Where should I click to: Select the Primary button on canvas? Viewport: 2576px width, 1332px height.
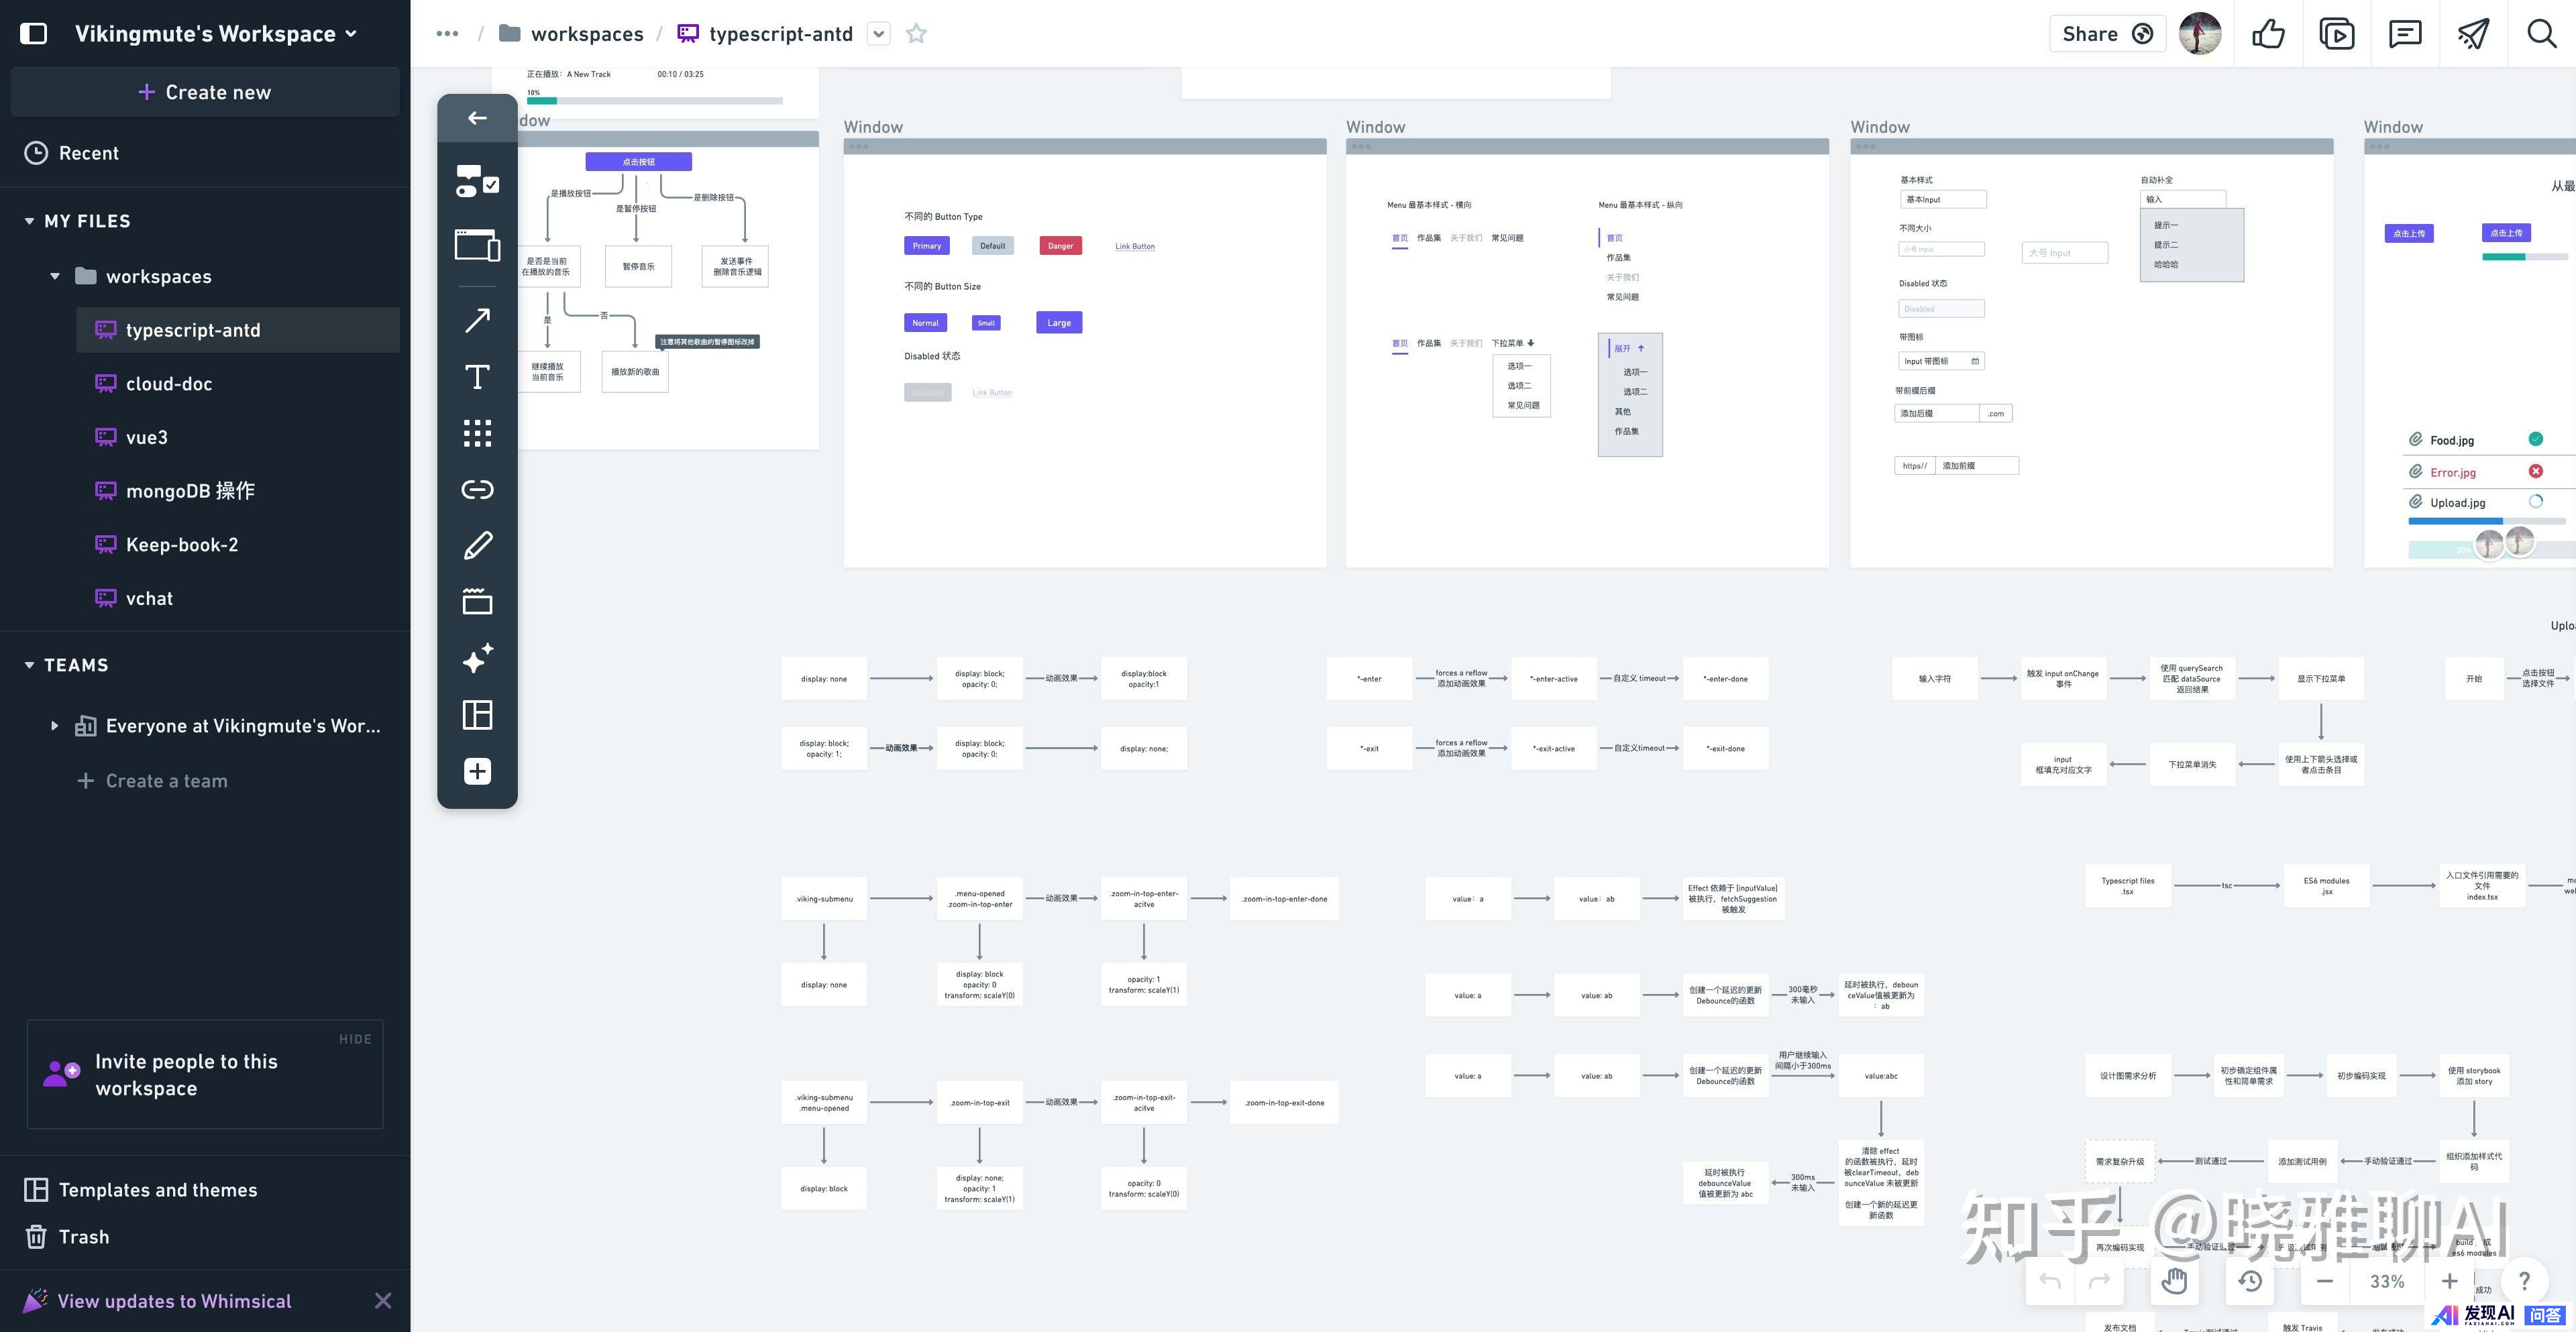point(926,245)
